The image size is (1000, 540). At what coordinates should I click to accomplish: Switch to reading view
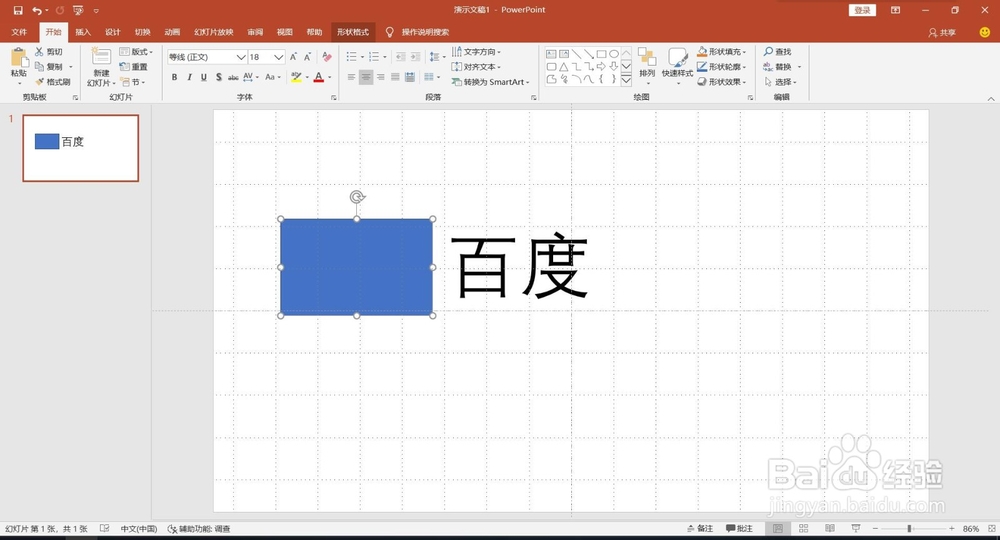(x=830, y=529)
